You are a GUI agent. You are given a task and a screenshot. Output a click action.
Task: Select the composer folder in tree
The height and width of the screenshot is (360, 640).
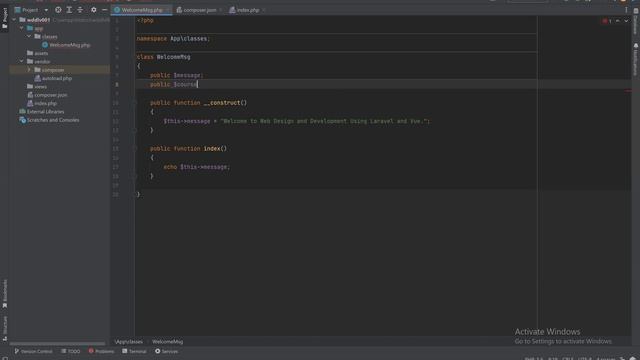(x=49, y=70)
